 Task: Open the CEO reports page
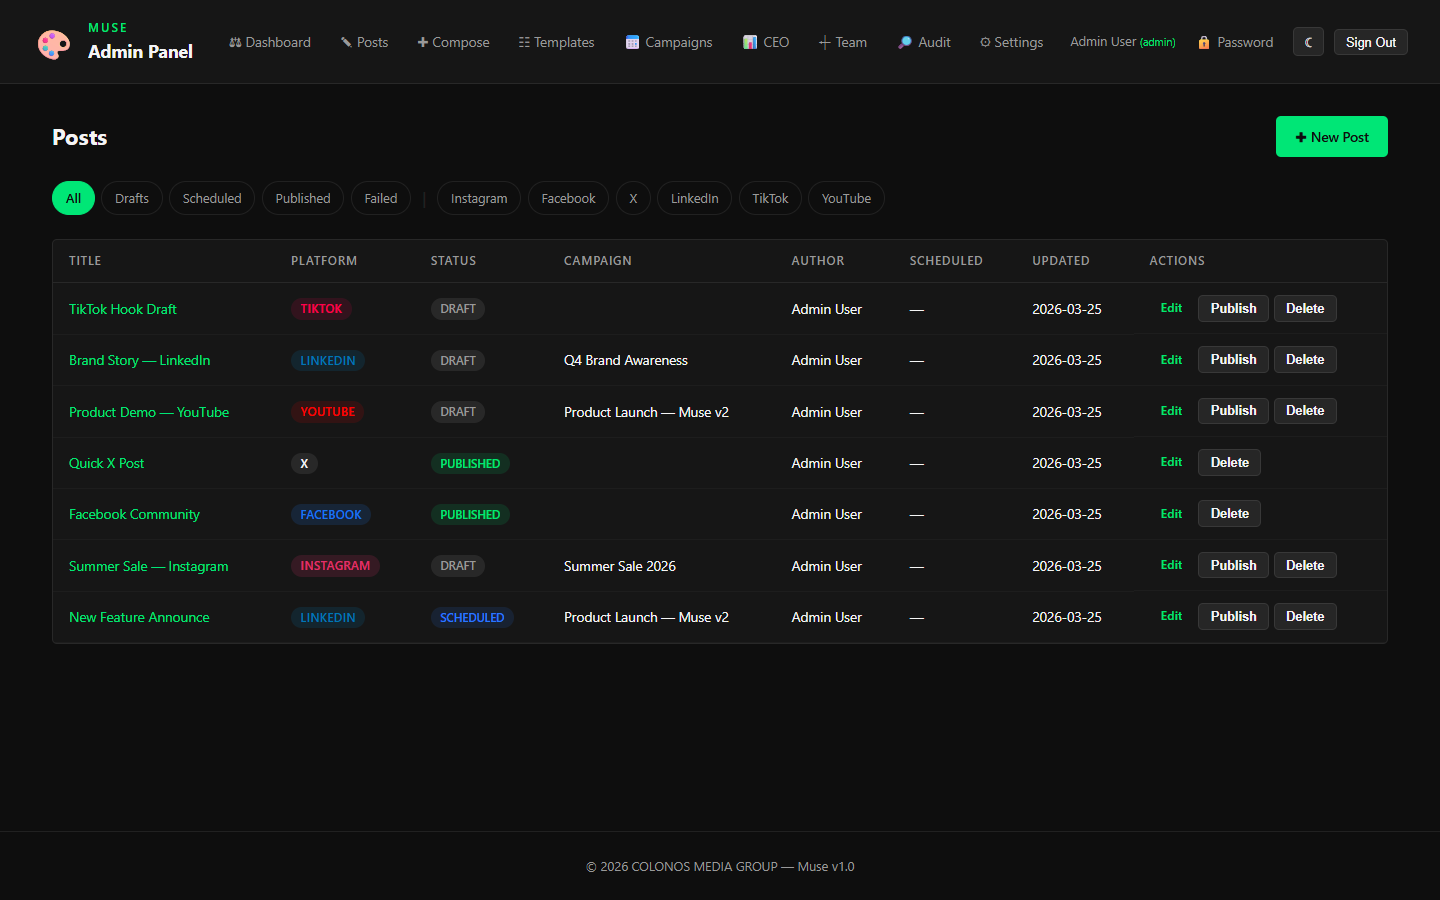click(766, 42)
